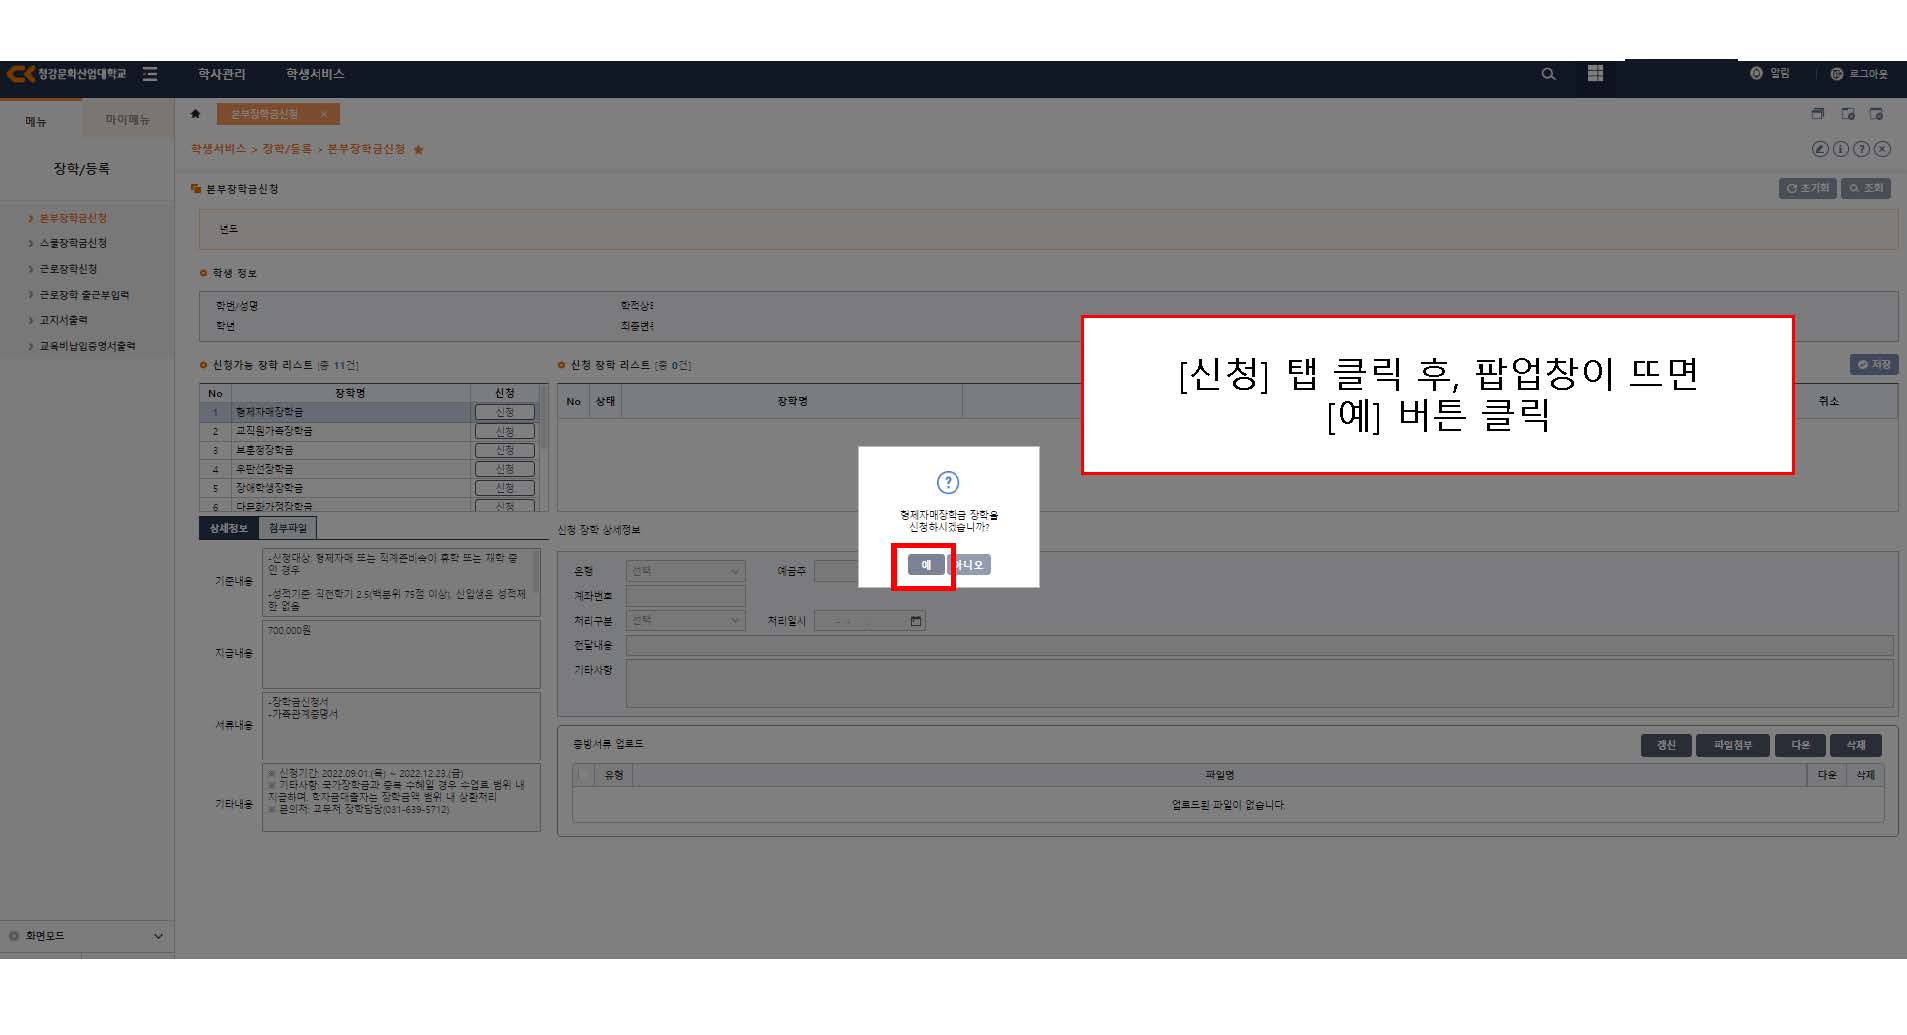Click the dark 다운 button

pyautogui.click(x=1800, y=745)
